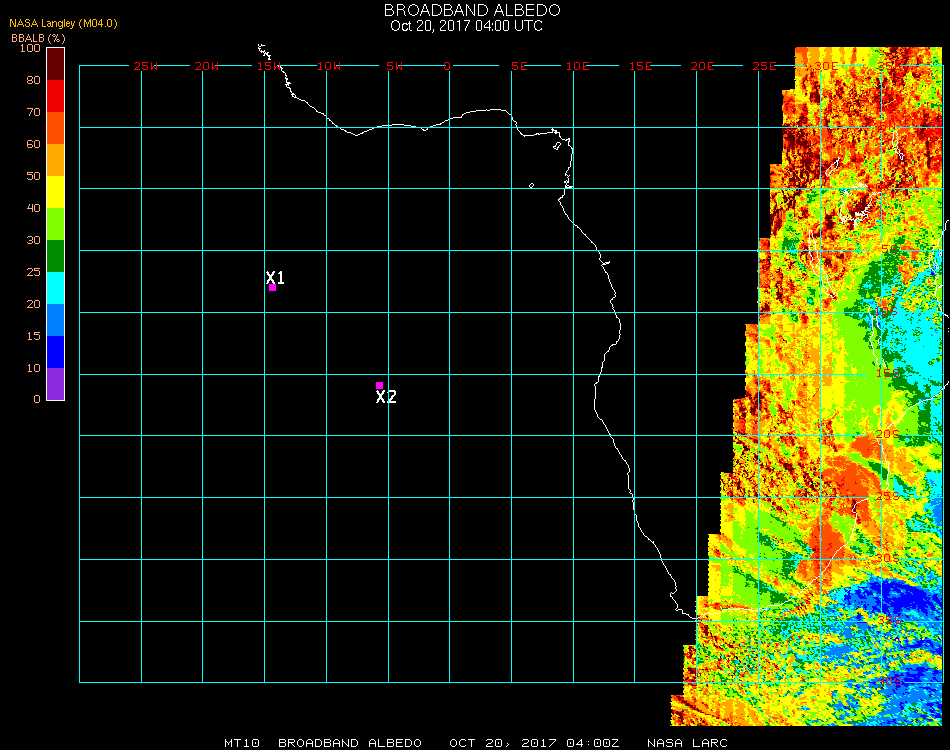Click the light green 30-40% legend swatch
Image resolution: width=950 pixels, height=750 pixels.
pyautogui.click(x=55, y=224)
